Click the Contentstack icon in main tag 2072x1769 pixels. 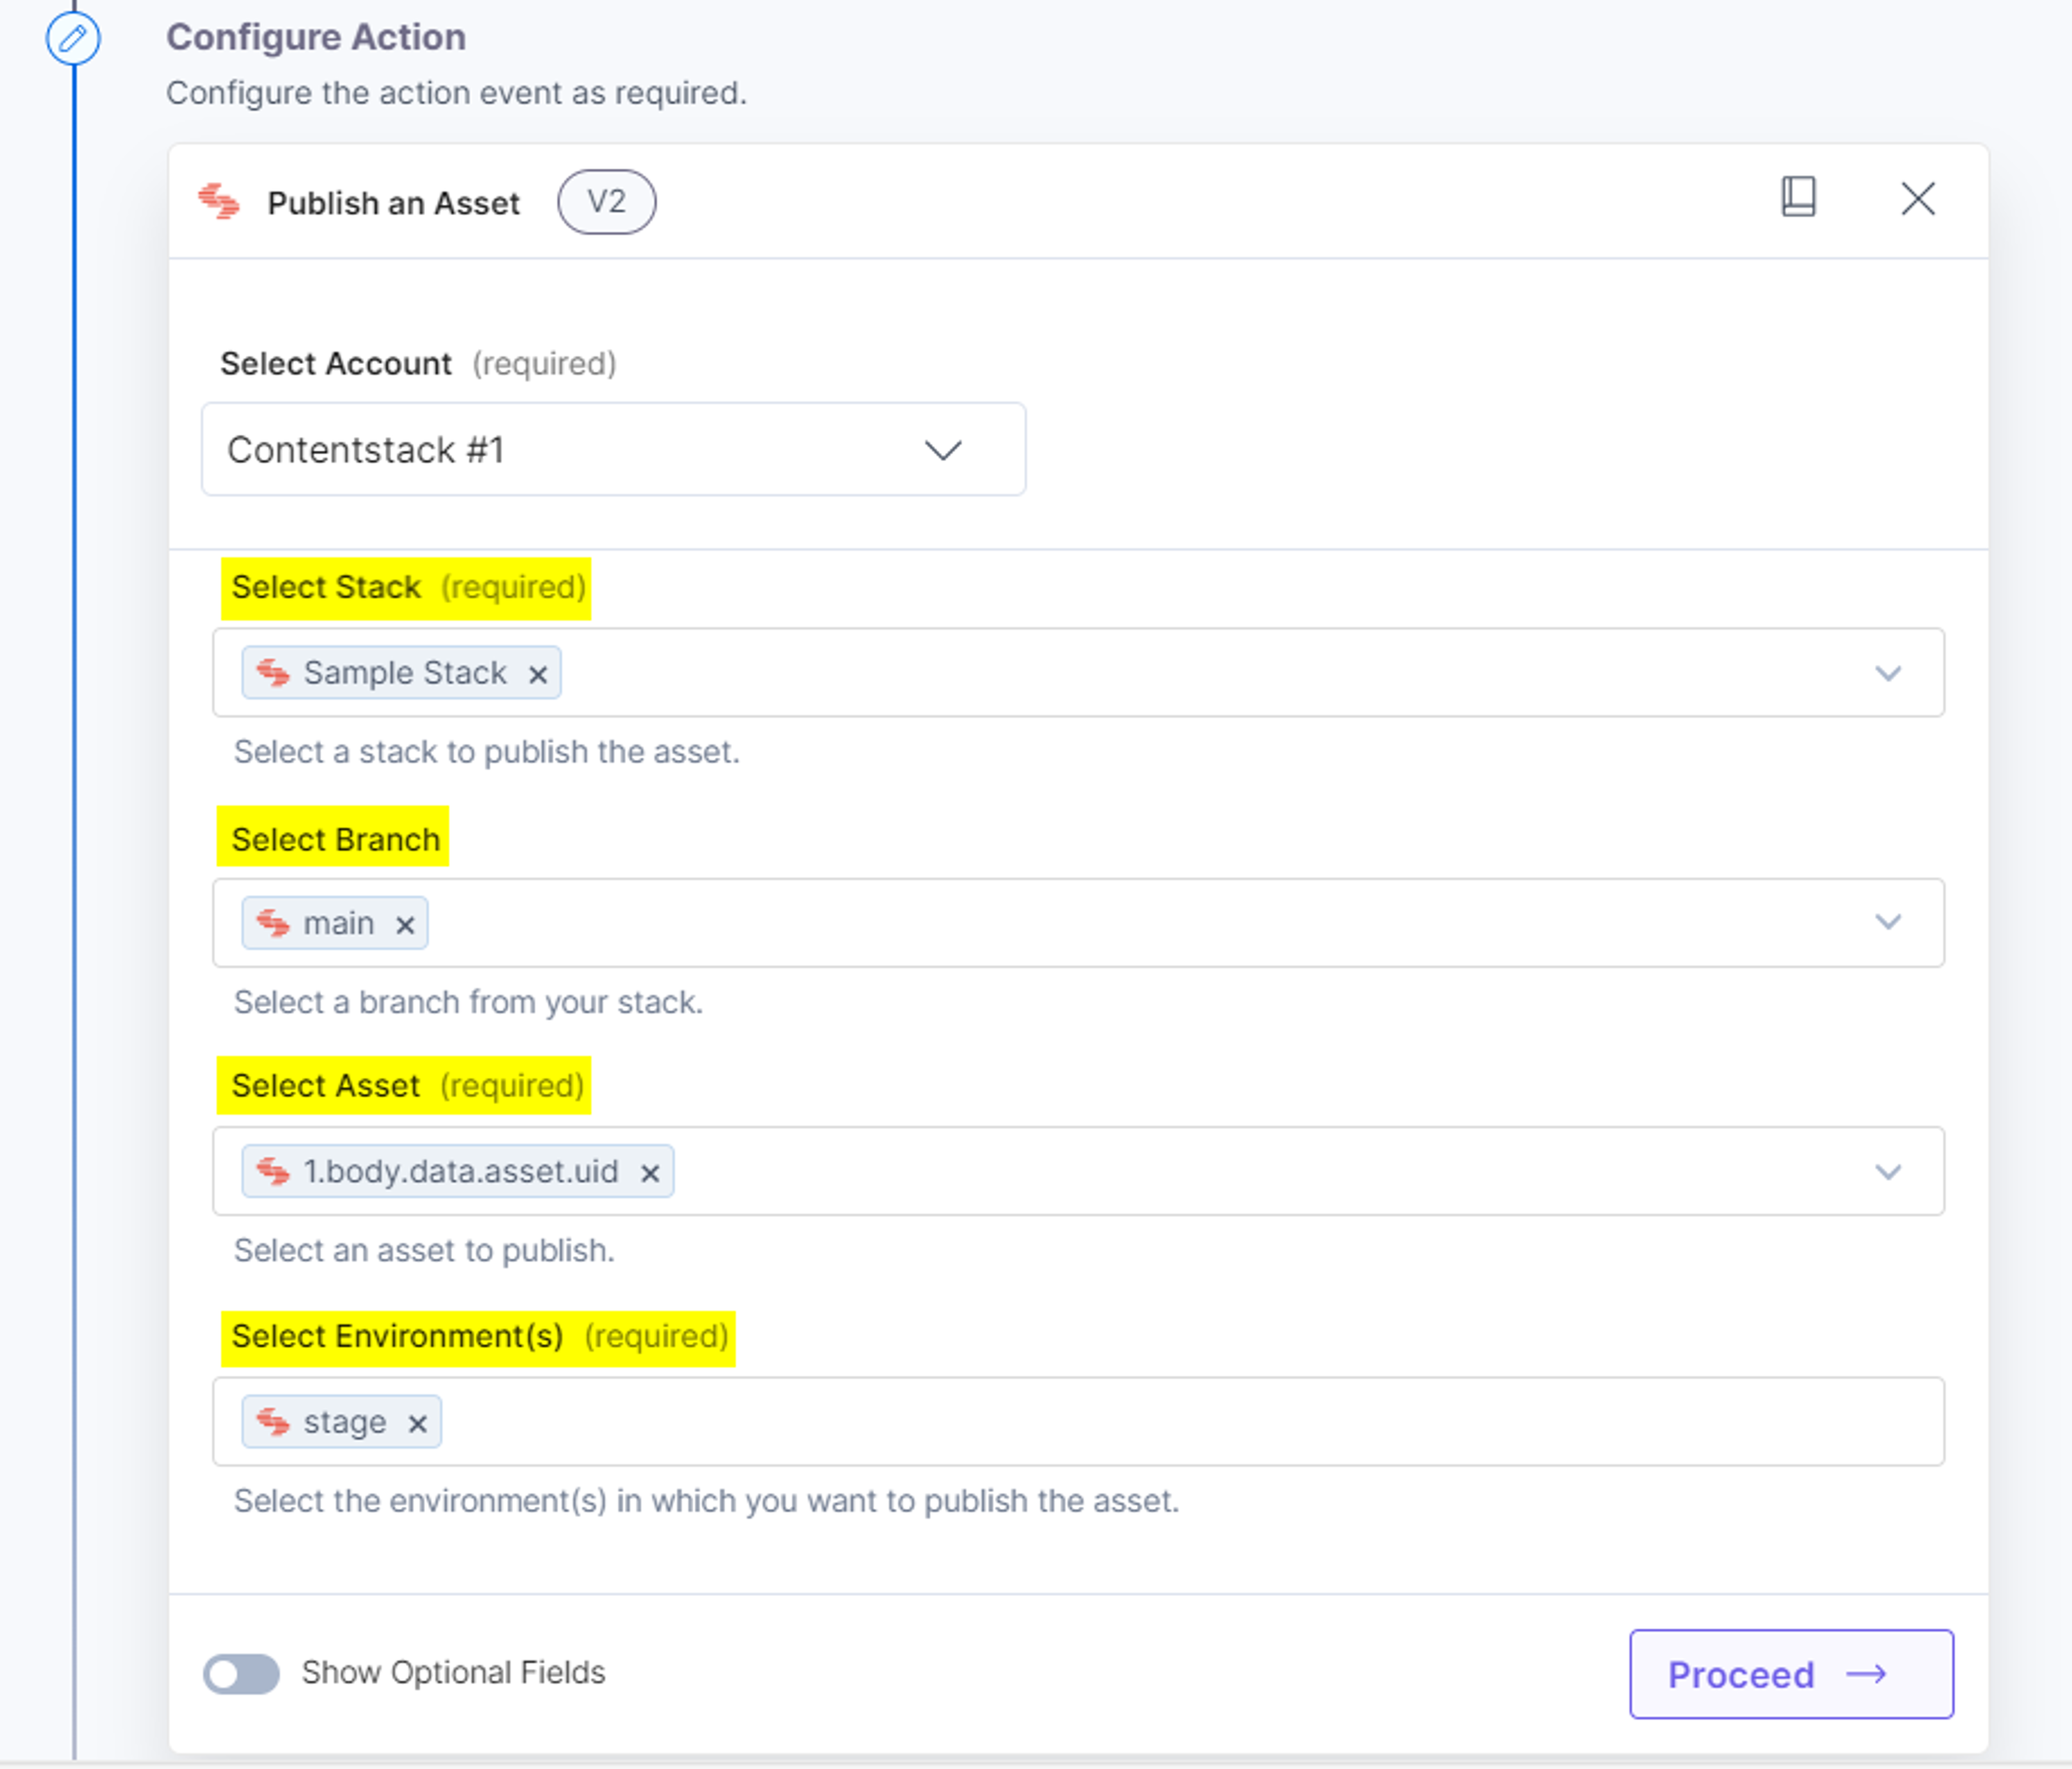pos(273,922)
